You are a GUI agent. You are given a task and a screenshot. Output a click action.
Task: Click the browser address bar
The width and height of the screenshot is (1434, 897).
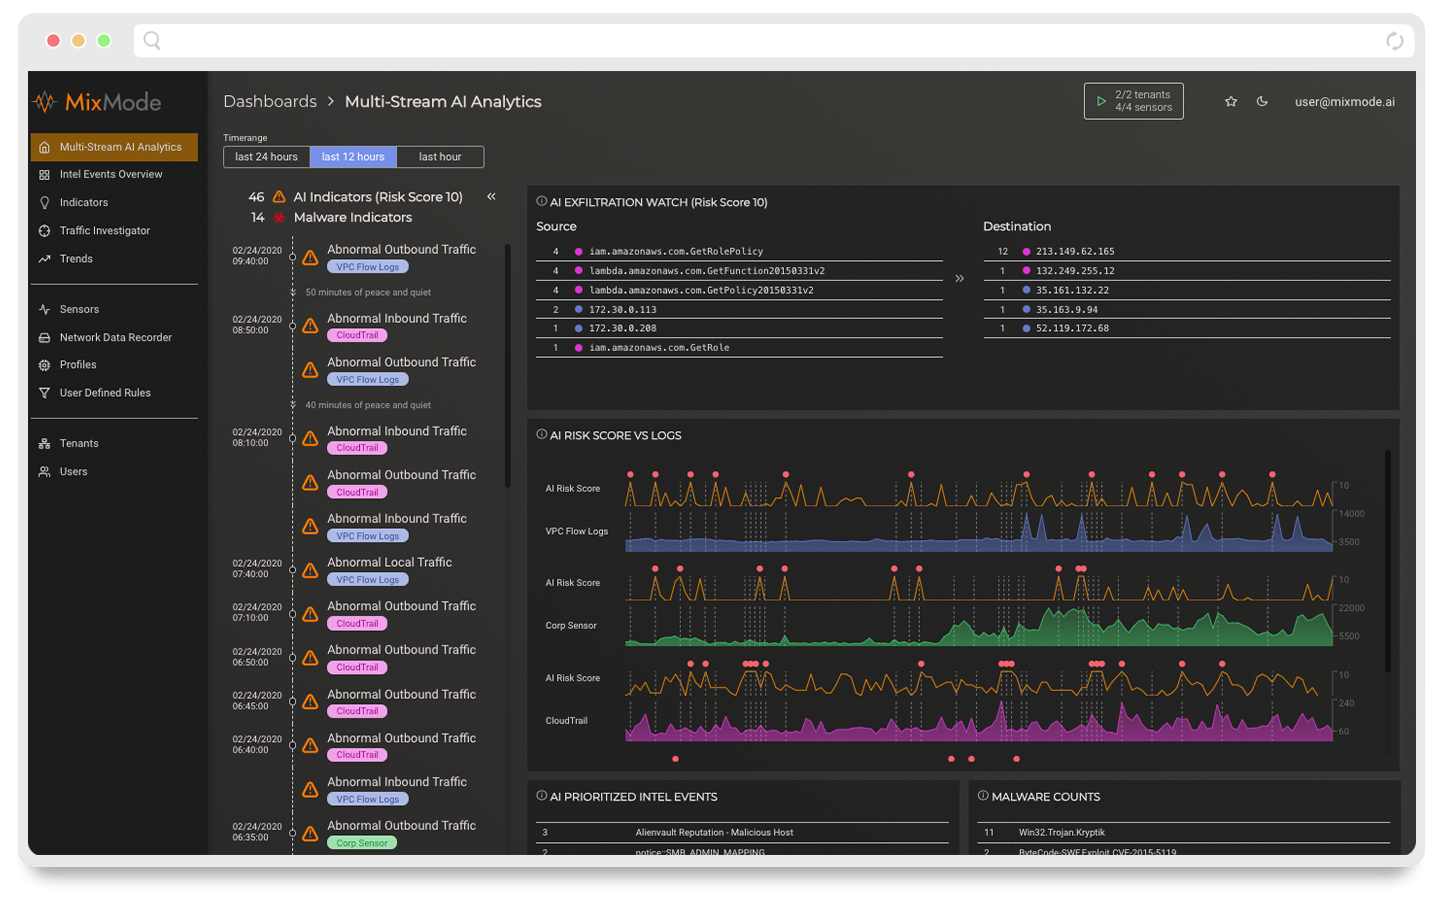pos(774,41)
